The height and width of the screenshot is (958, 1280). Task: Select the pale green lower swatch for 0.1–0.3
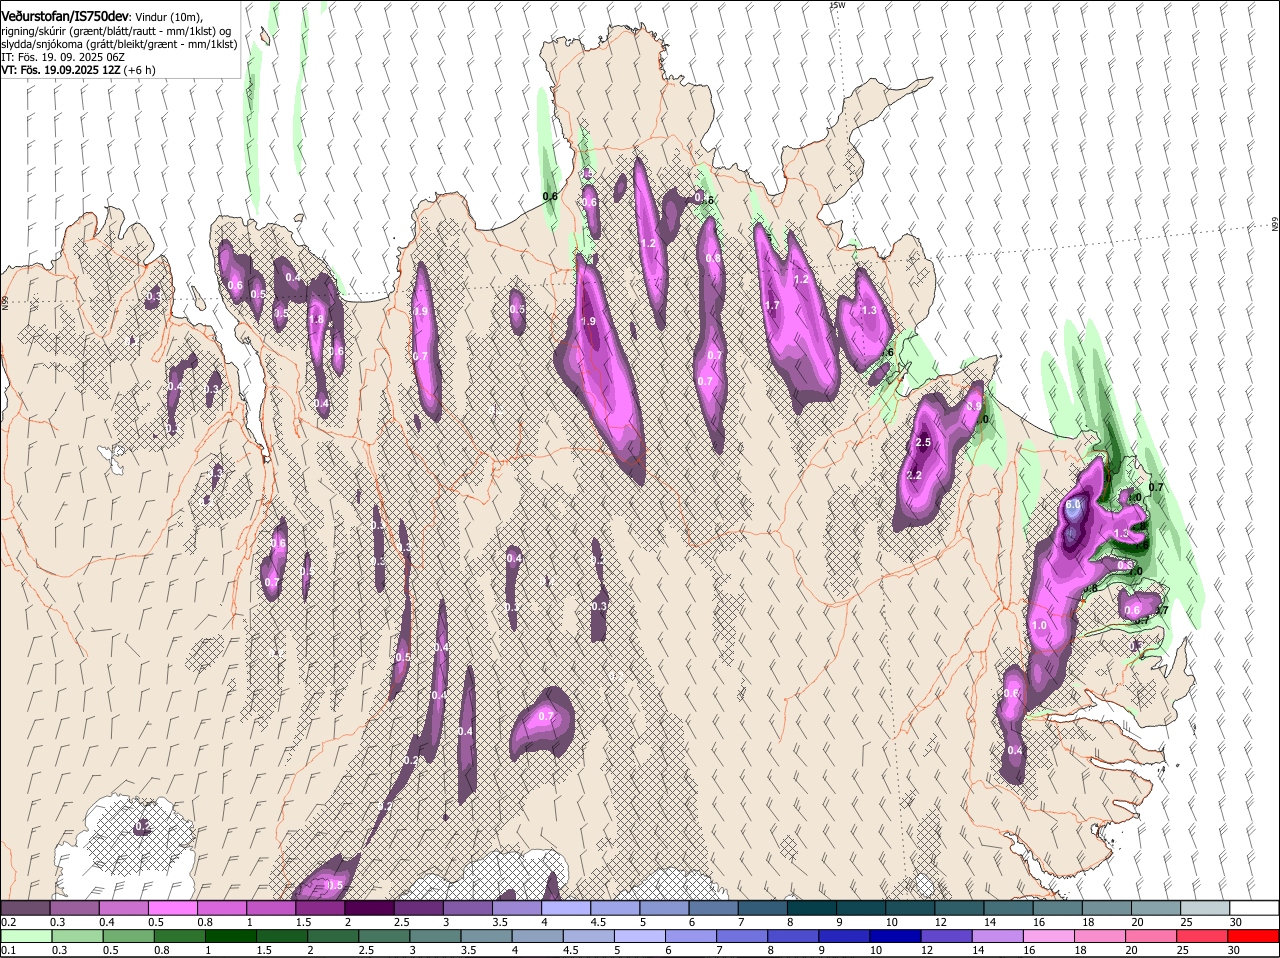(27, 936)
